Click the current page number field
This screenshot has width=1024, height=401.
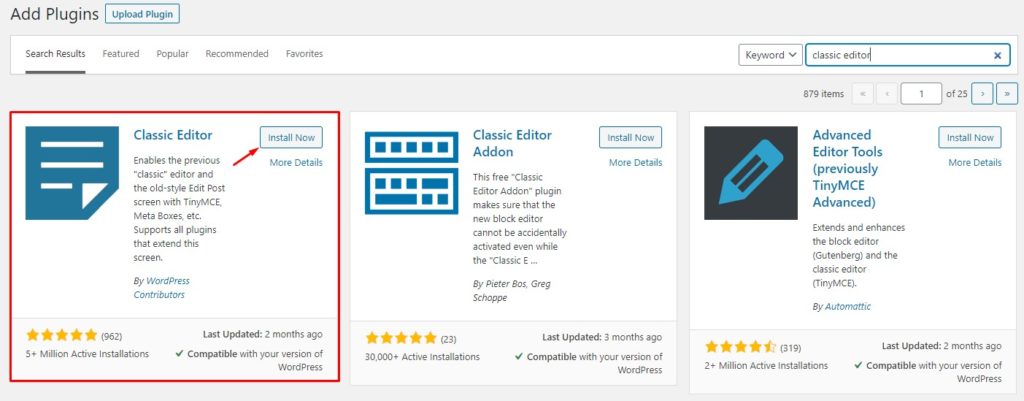tap(921, 94)
